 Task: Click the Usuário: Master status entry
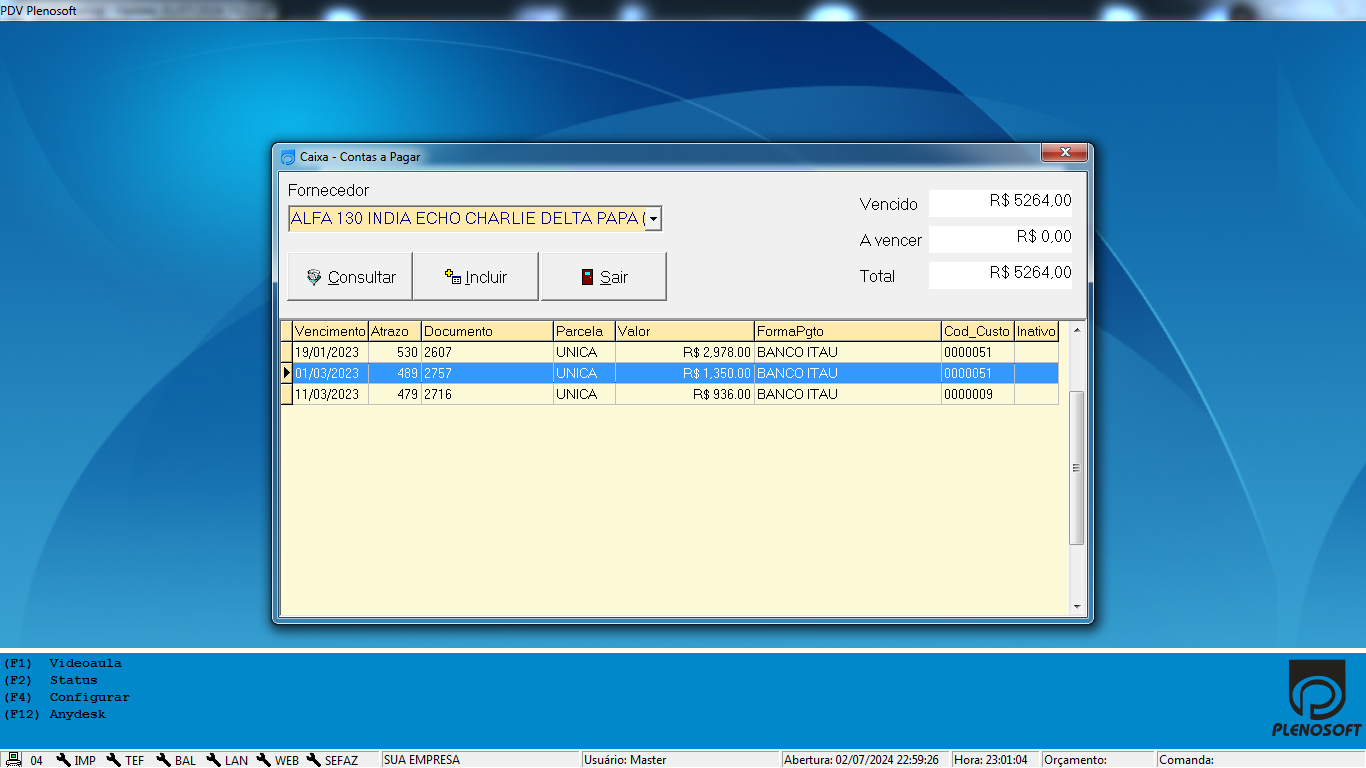(x=680, y=760)
